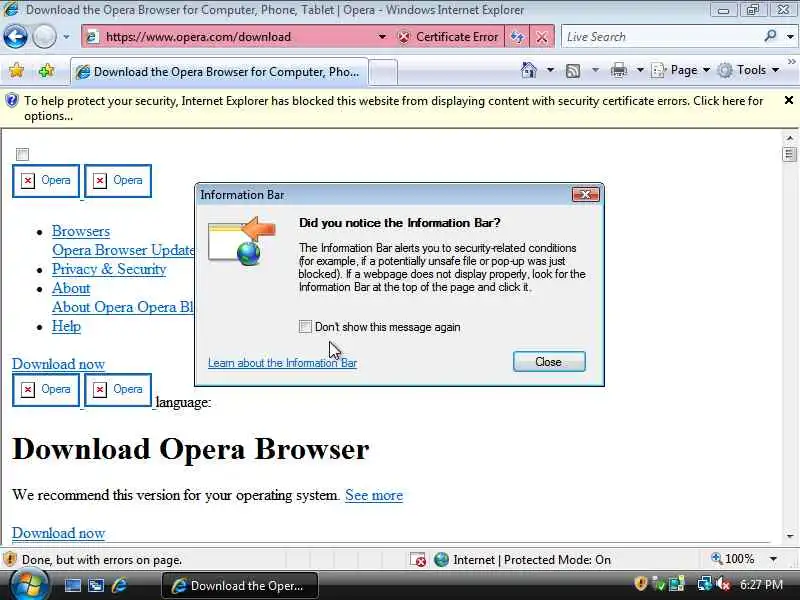Click the Stop loading X icon

(542, 37)
